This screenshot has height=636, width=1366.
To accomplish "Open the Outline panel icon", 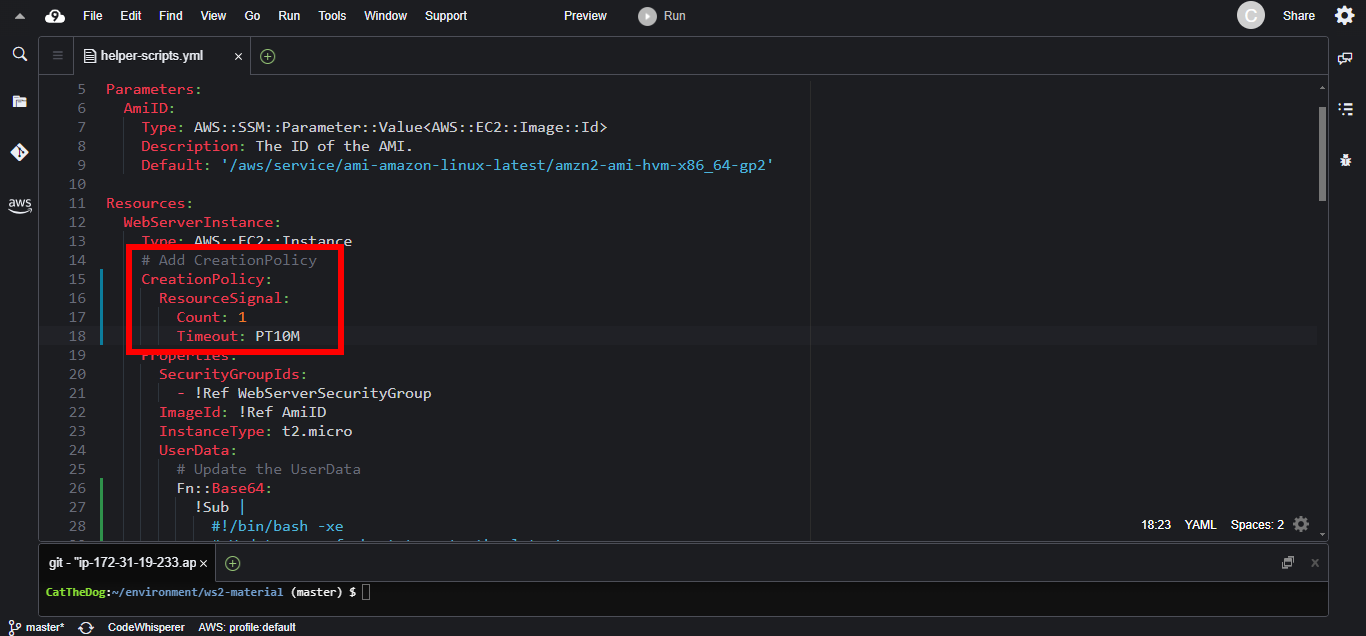I will tap(1345, 108).
